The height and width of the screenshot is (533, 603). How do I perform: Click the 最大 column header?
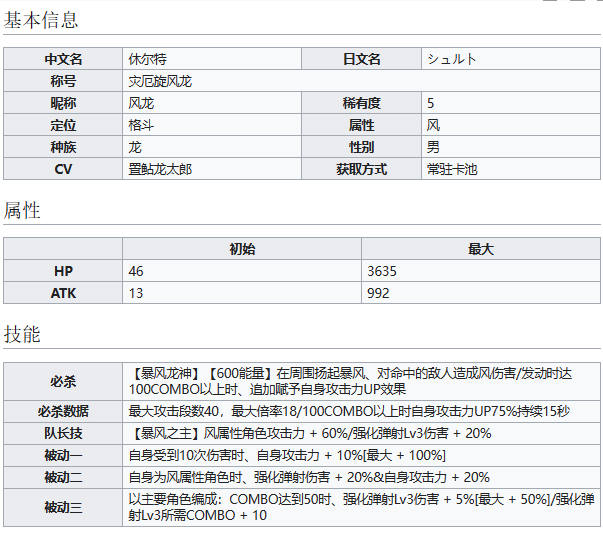[481, 249]
